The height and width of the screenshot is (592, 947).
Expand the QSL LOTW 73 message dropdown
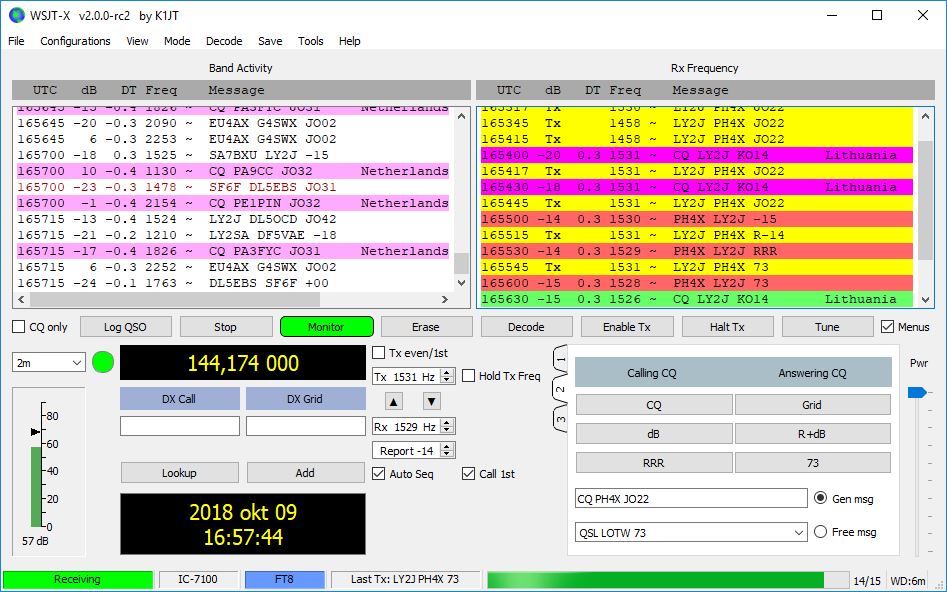click(x=799, y=533)
